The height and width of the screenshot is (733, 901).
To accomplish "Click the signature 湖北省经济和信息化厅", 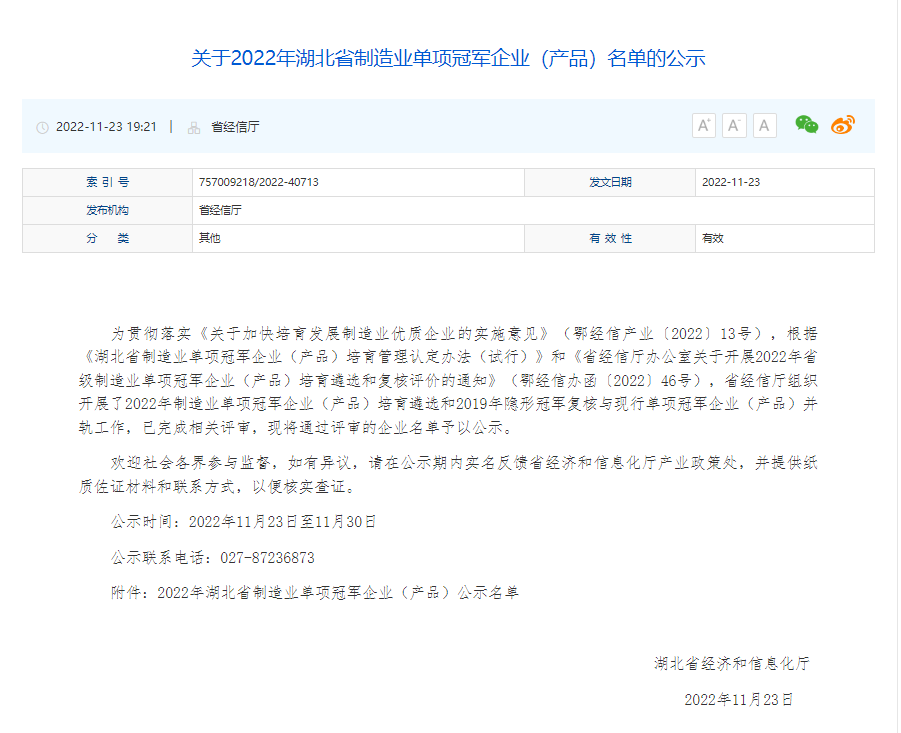I will (x=731, y=663).
